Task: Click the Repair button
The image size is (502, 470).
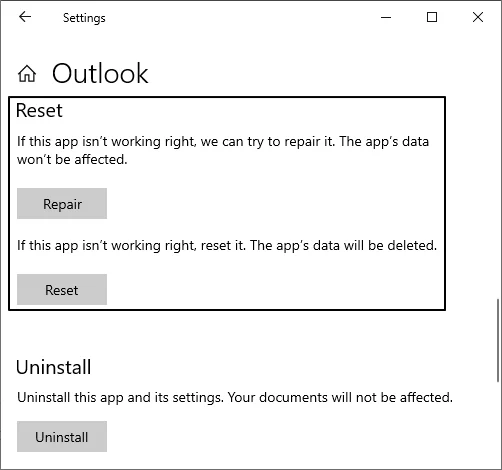Action: coord(62,203)
